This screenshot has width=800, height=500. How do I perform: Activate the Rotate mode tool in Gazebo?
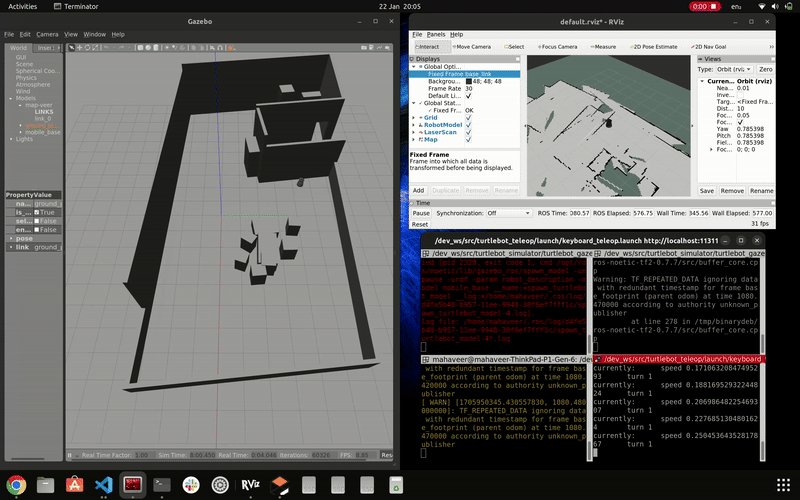pyautogui.click(x=87, y=47)
